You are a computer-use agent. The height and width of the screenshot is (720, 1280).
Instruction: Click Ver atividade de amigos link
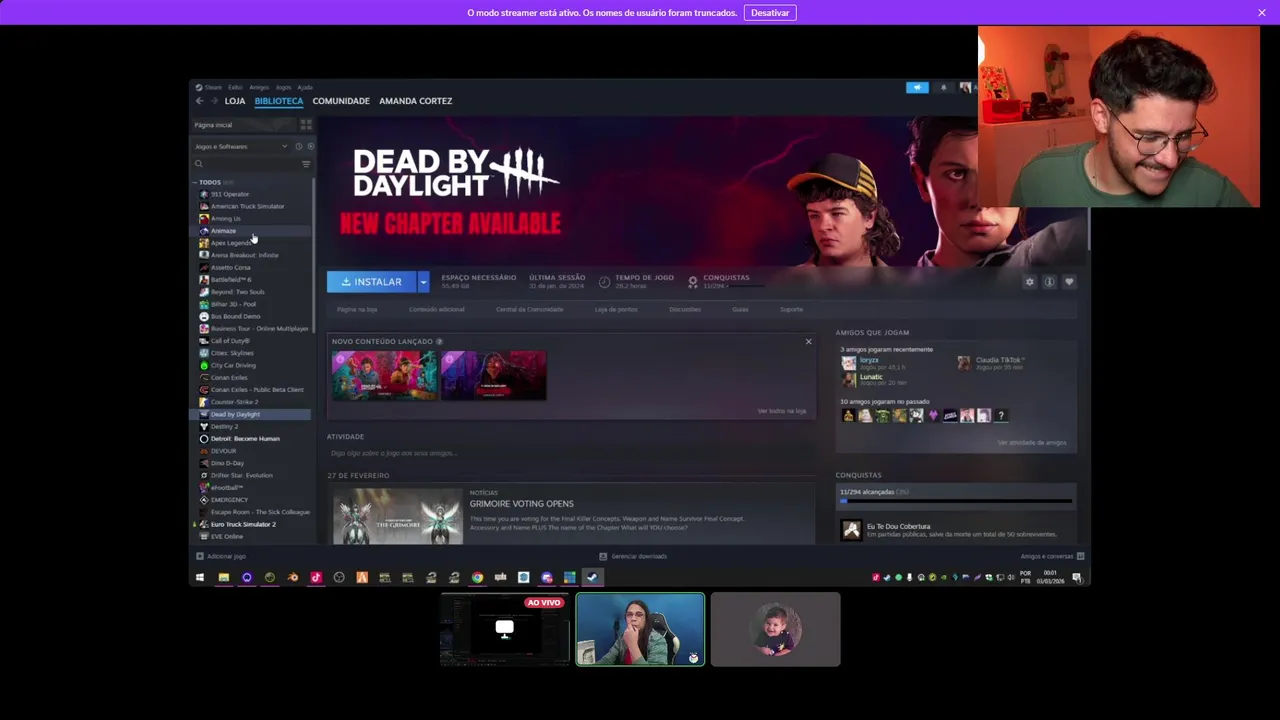point(1032,442)
